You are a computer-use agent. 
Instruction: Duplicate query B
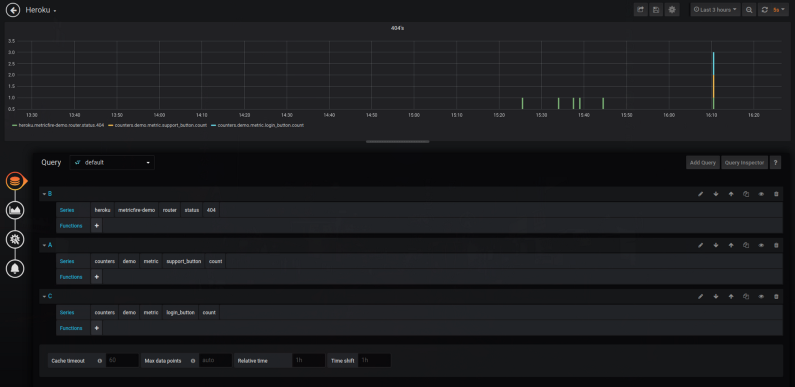[x=746, y=194]
